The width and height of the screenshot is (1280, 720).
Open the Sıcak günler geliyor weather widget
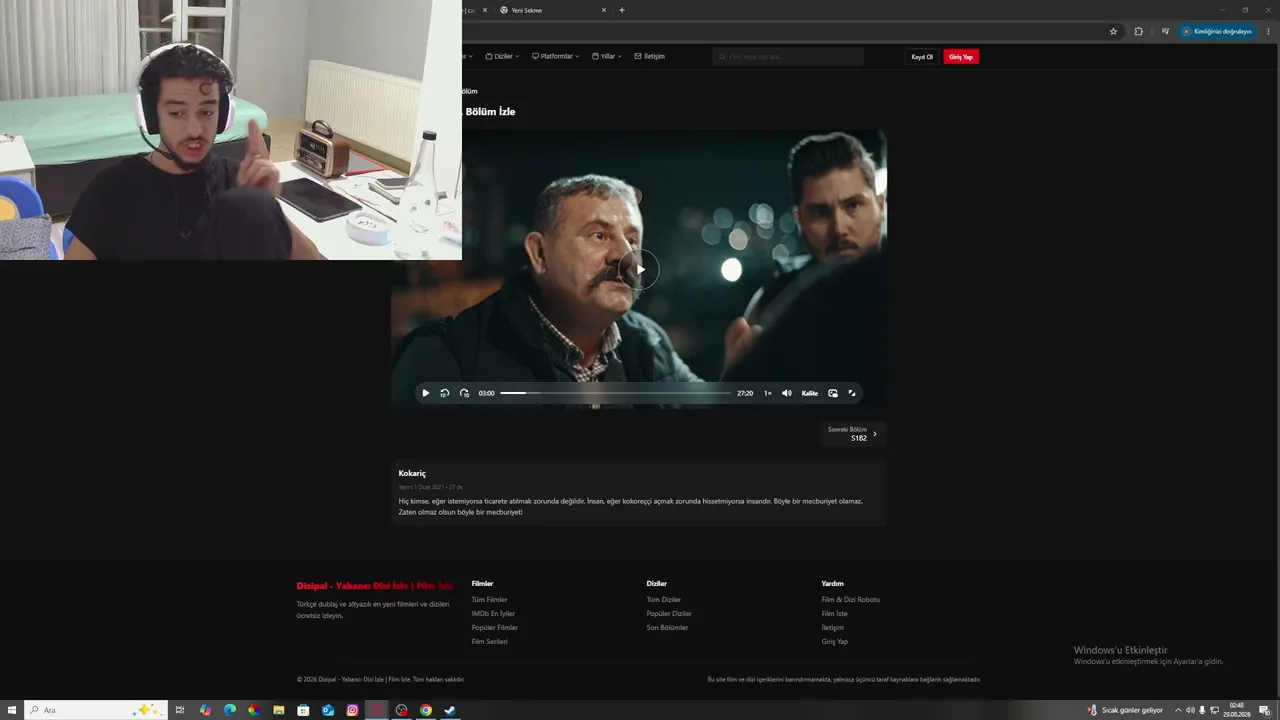point(1125,710)
